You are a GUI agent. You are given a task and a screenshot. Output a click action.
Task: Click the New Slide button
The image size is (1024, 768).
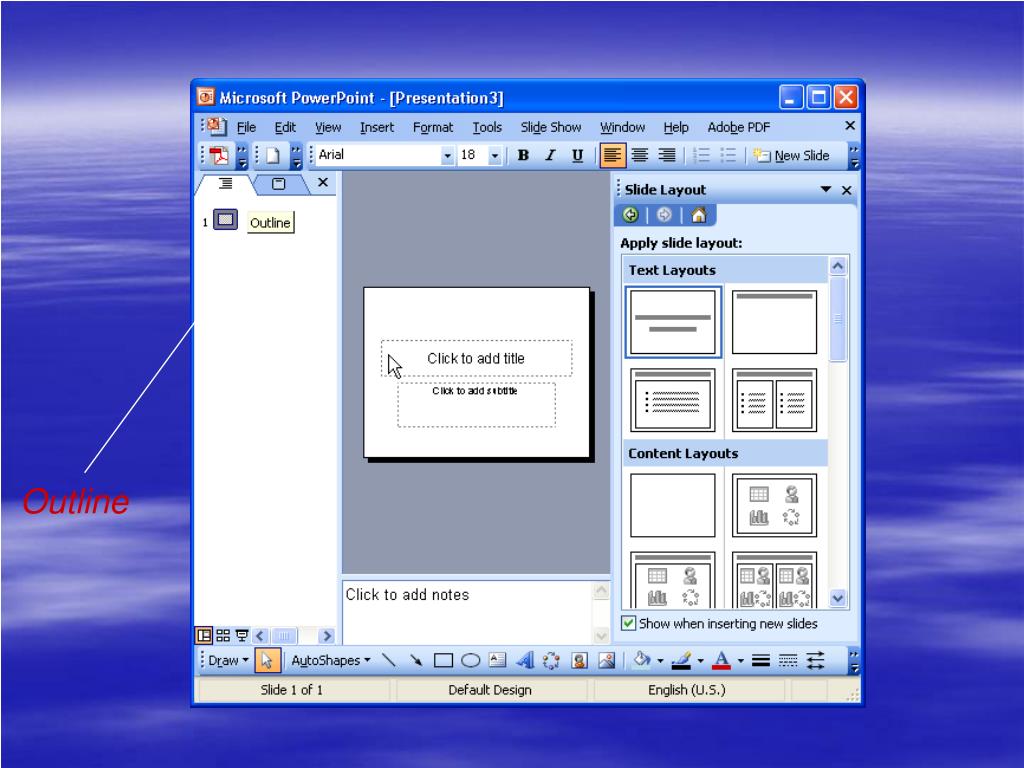[x=791, y=155]
